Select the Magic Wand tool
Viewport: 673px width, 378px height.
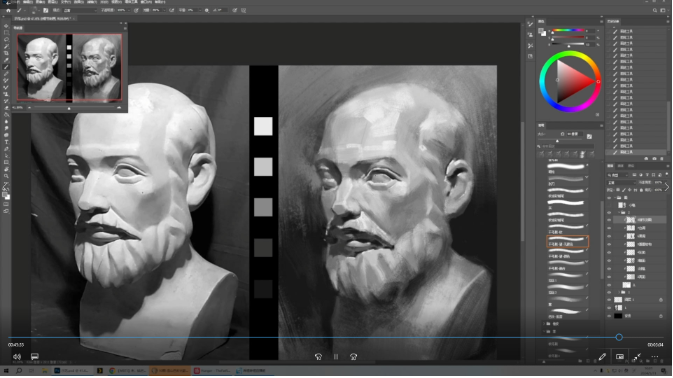click(x=6, y=47)
